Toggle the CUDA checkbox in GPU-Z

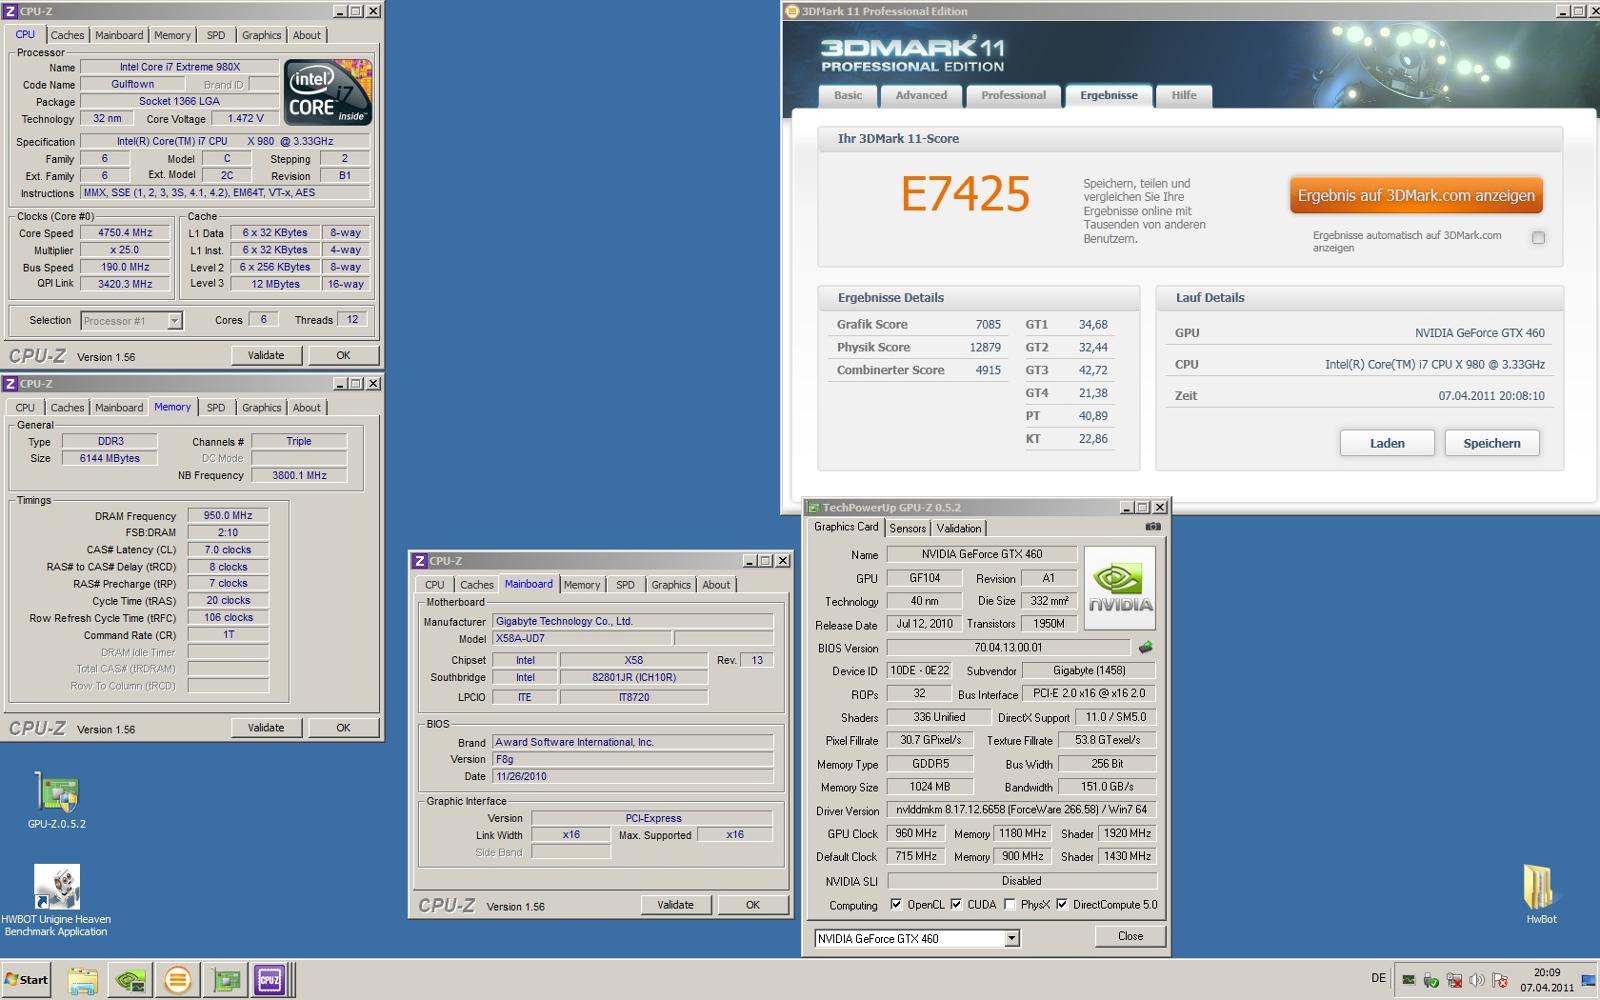pos(956,904)
